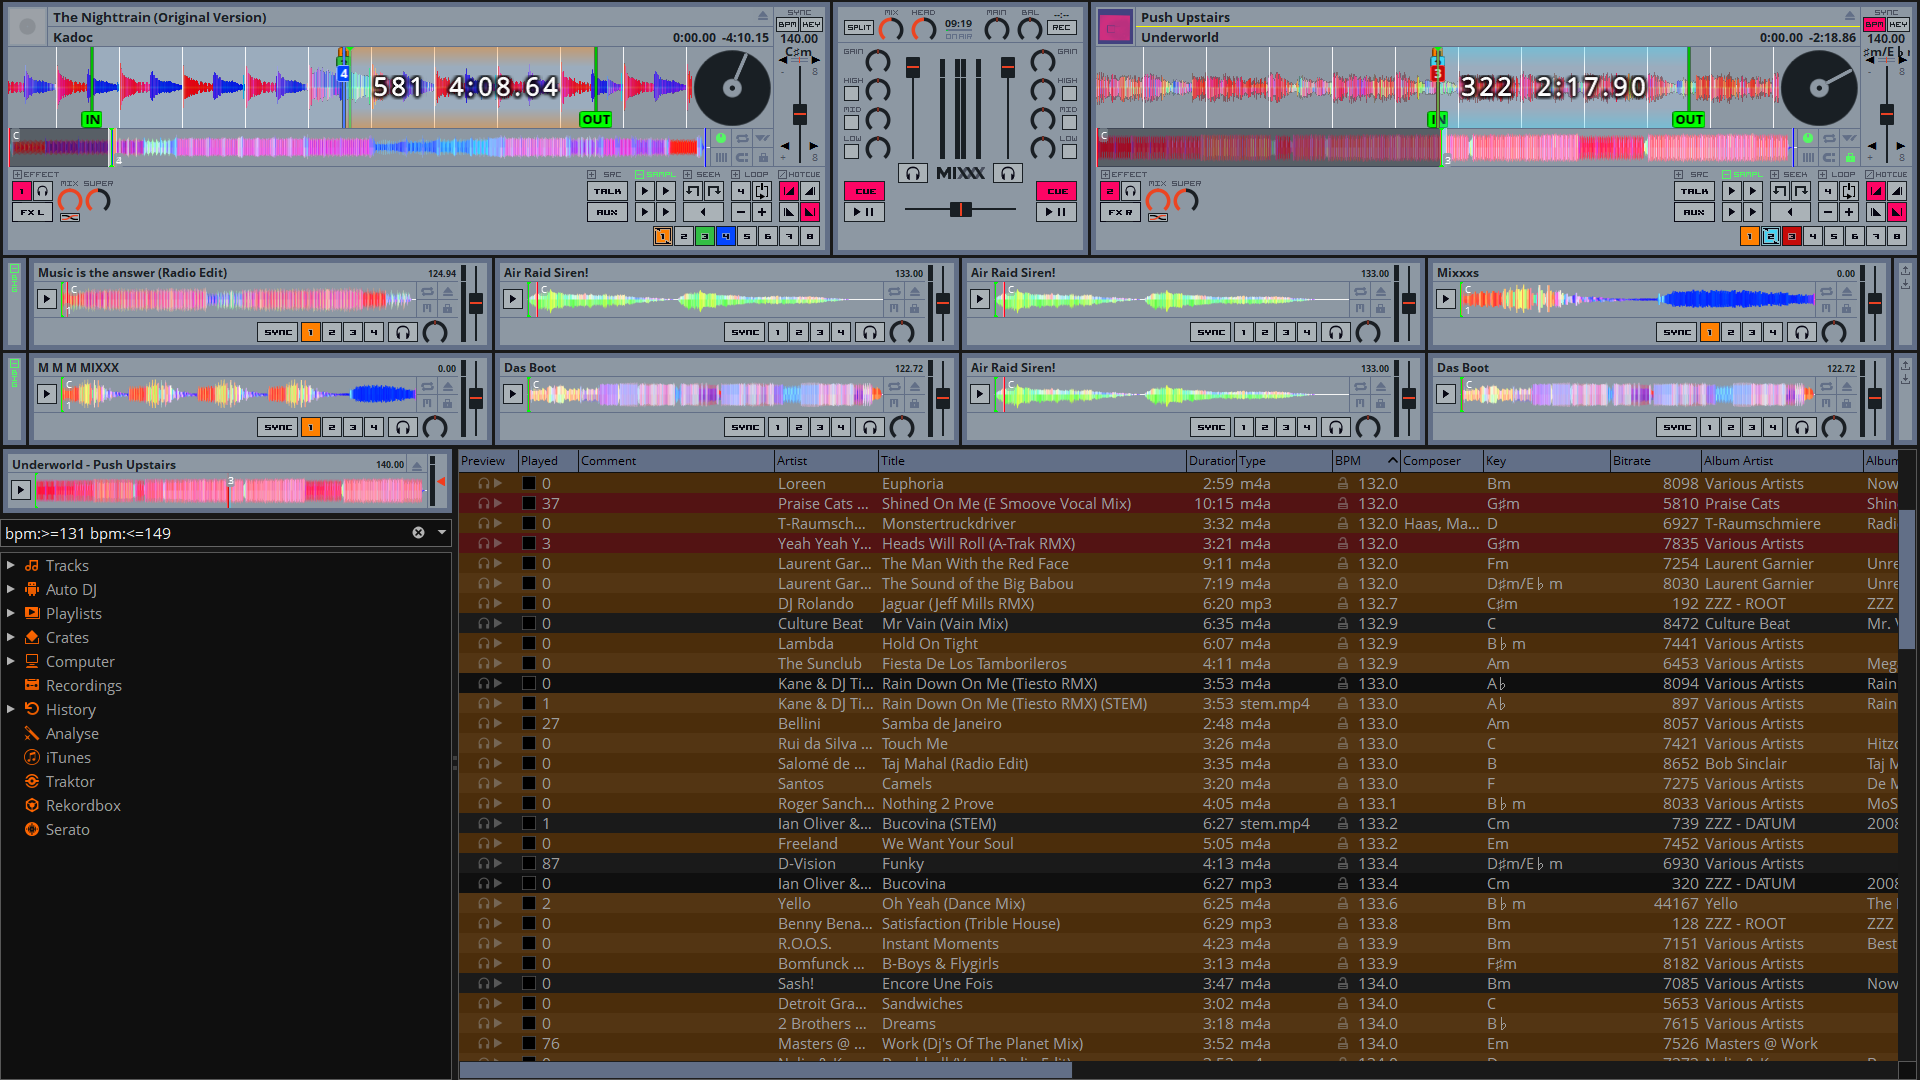Image resolution: width=1920 pixels, height=1080 pixels.
Task: Click the crossfader slider
Action: pyautogui.click(x=960, y=209)
